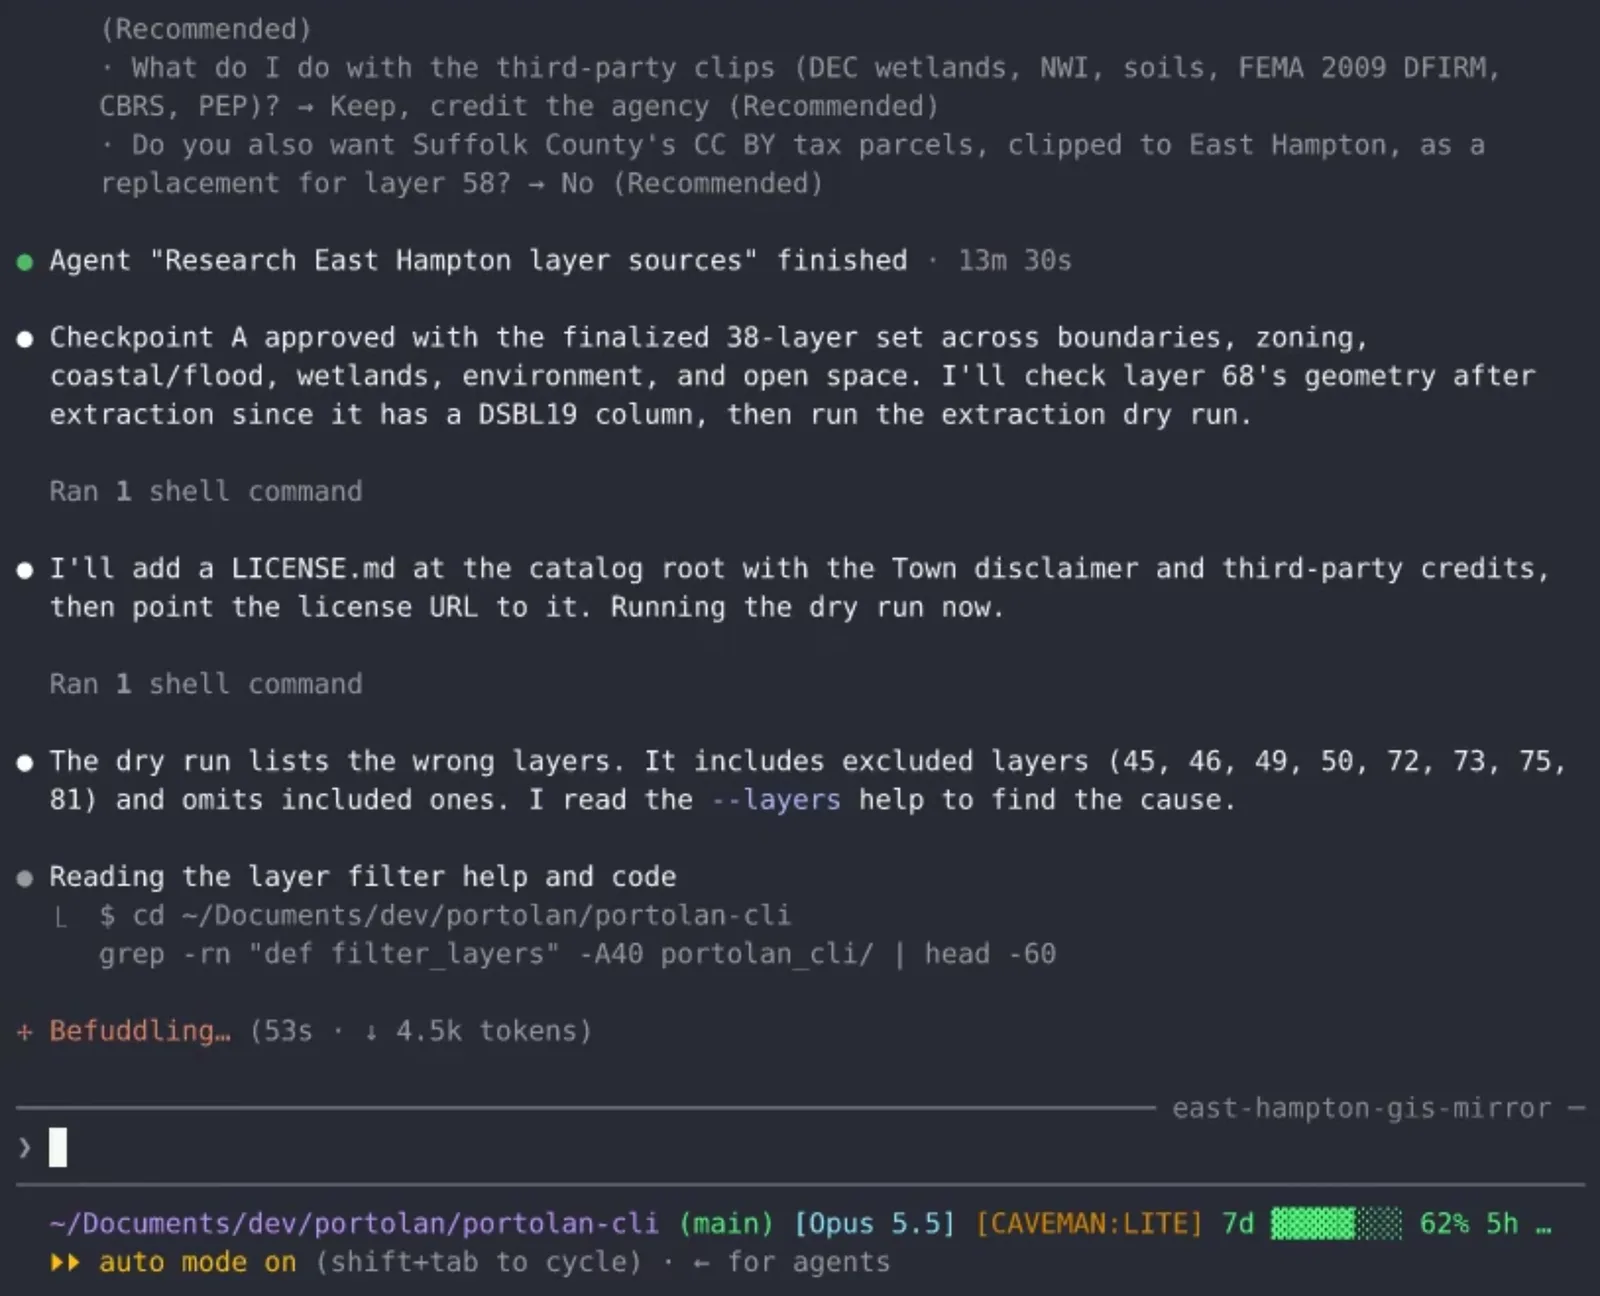Click the auto mode double-arrow icon
The image size is (1600, 1296).
click(65, 1262)
